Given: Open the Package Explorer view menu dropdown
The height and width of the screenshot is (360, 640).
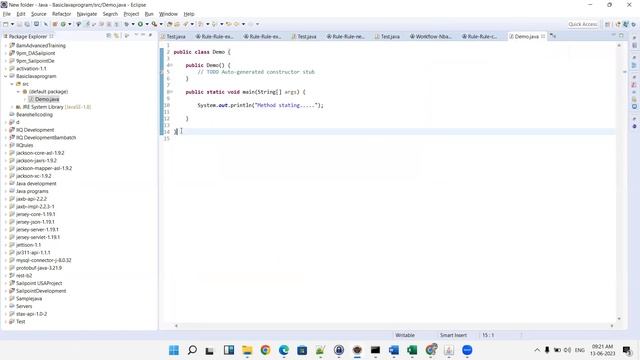Looking at the screenshot, I should coord(136,36).
